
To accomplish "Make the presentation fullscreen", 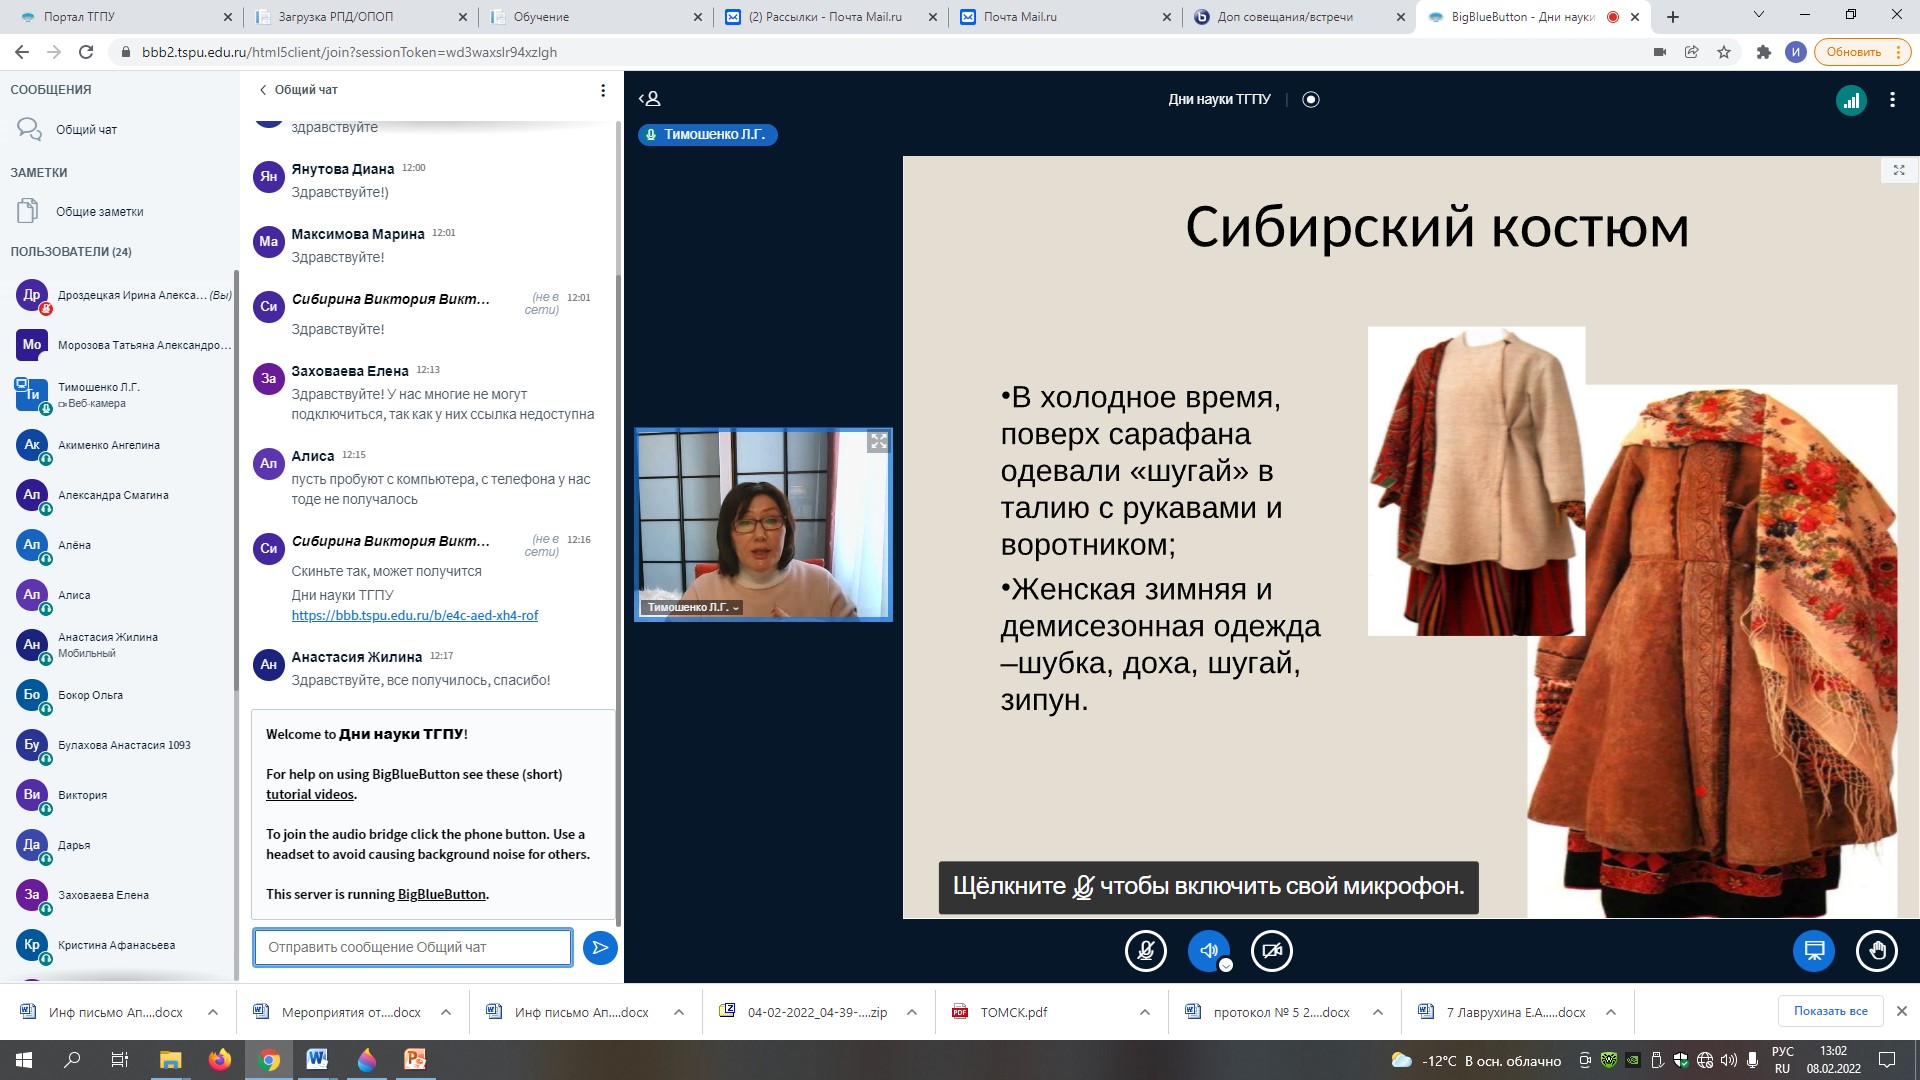I will pyautogui.click(x=1899, y=171).
